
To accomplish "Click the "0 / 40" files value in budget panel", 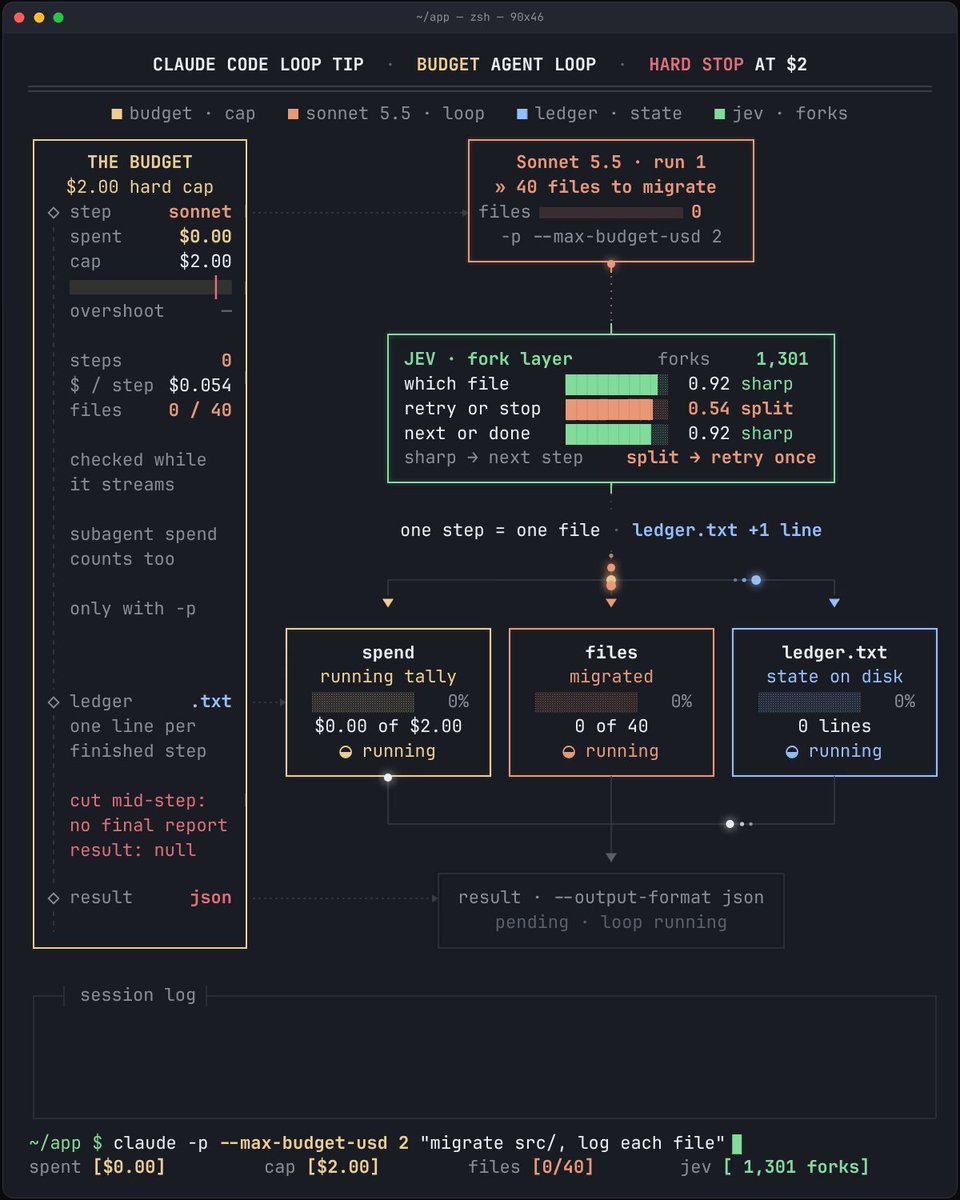I will pos(200,410).
